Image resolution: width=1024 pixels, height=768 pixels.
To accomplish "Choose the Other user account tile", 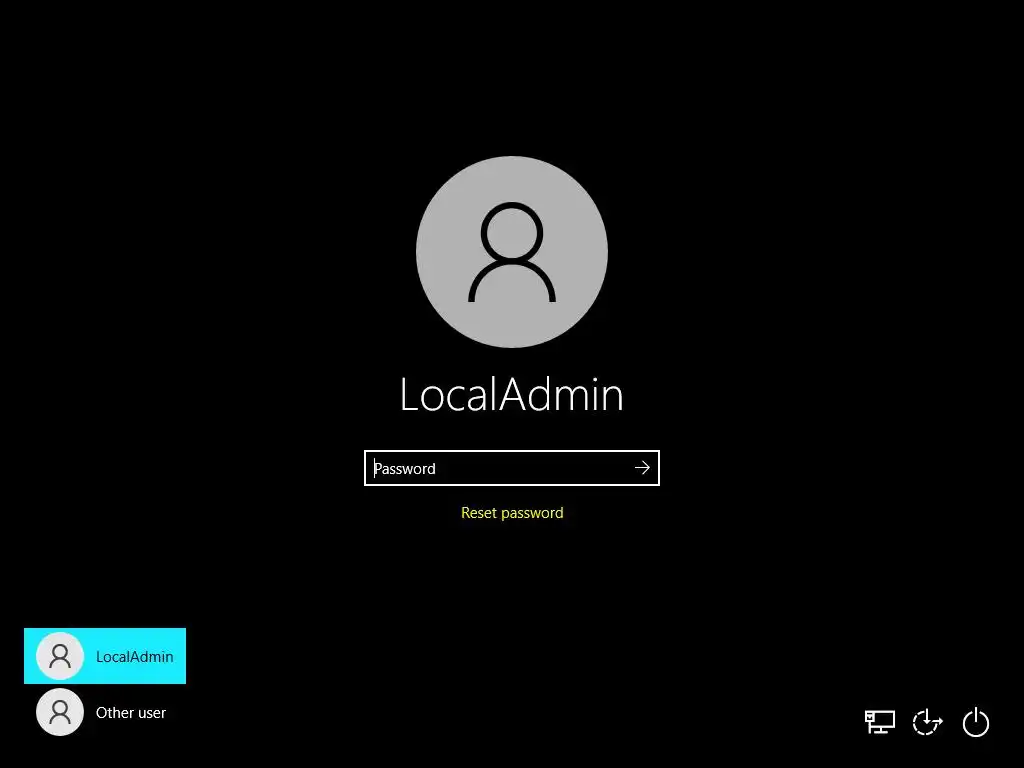I will [x=105, y=712].
